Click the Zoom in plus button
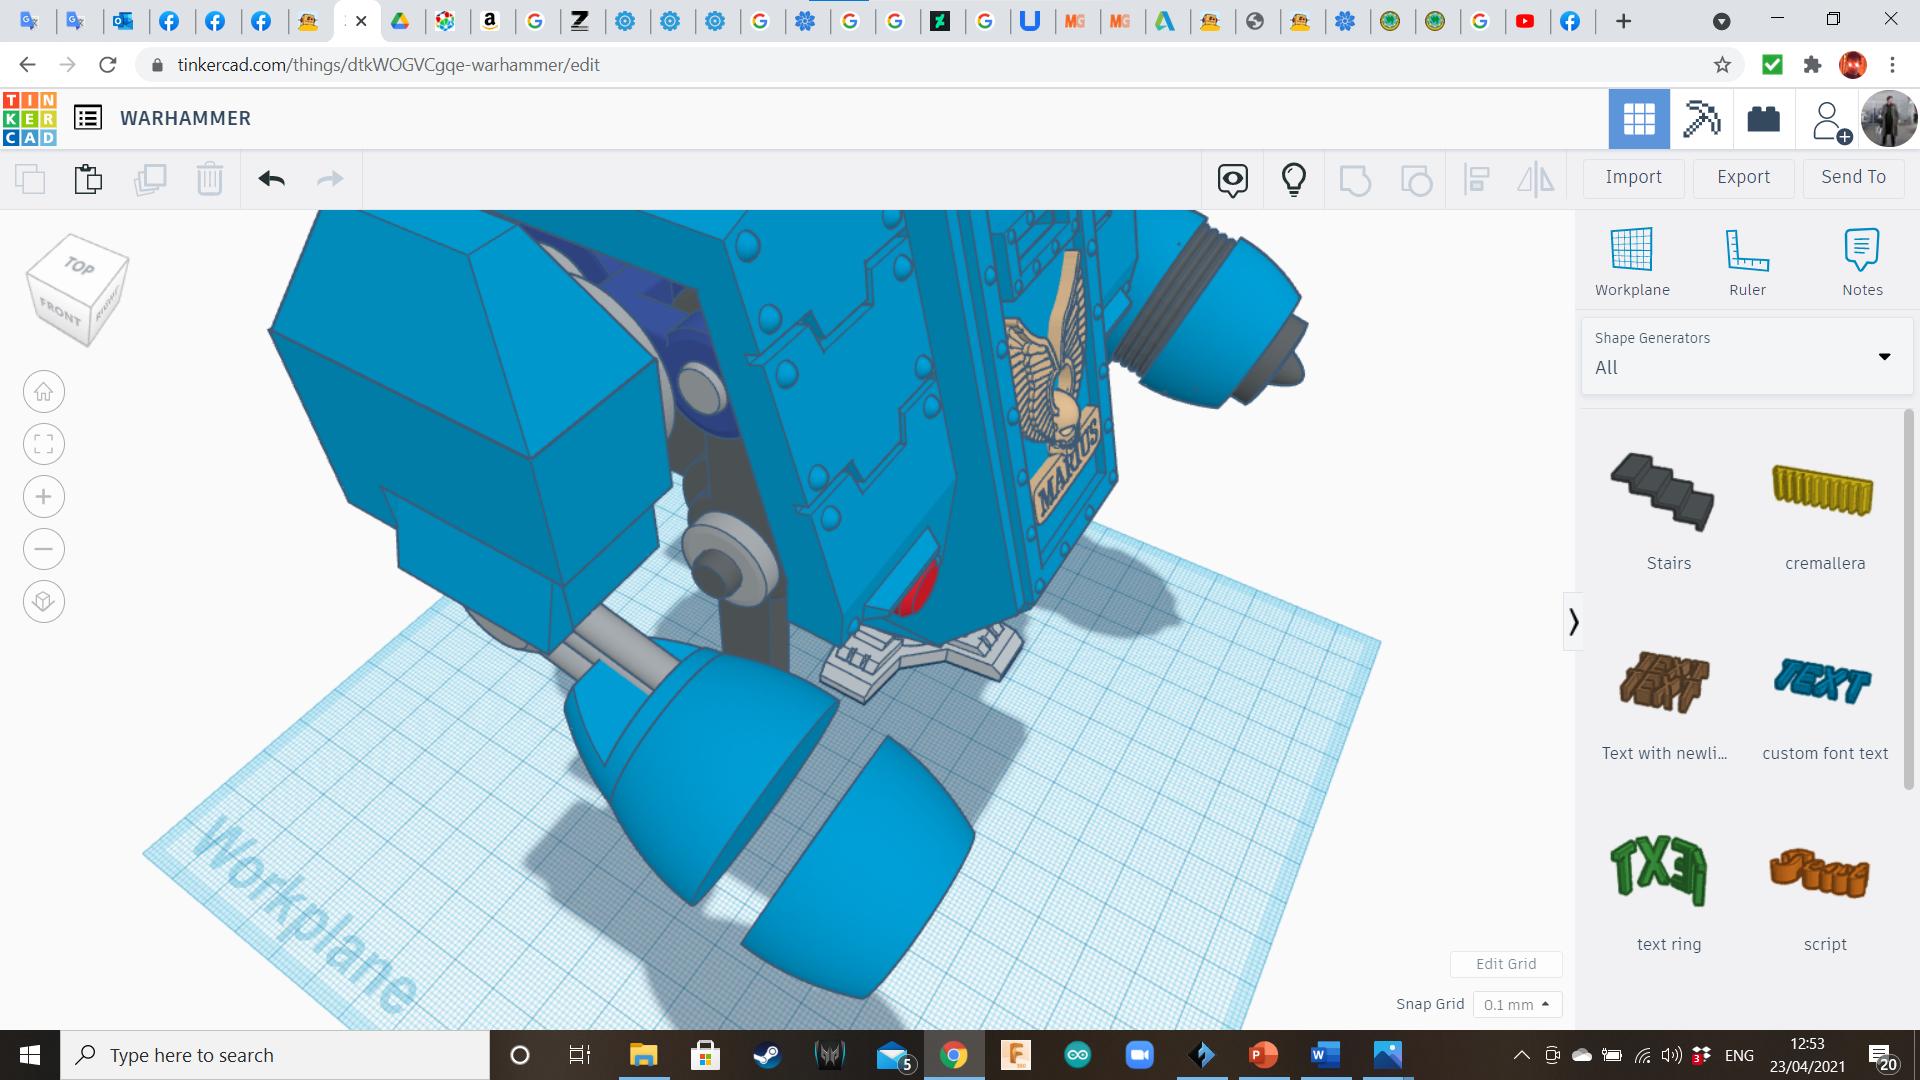Image resolution: width=1920 pixels, height=1080 pixels. (x=44, y=497)
